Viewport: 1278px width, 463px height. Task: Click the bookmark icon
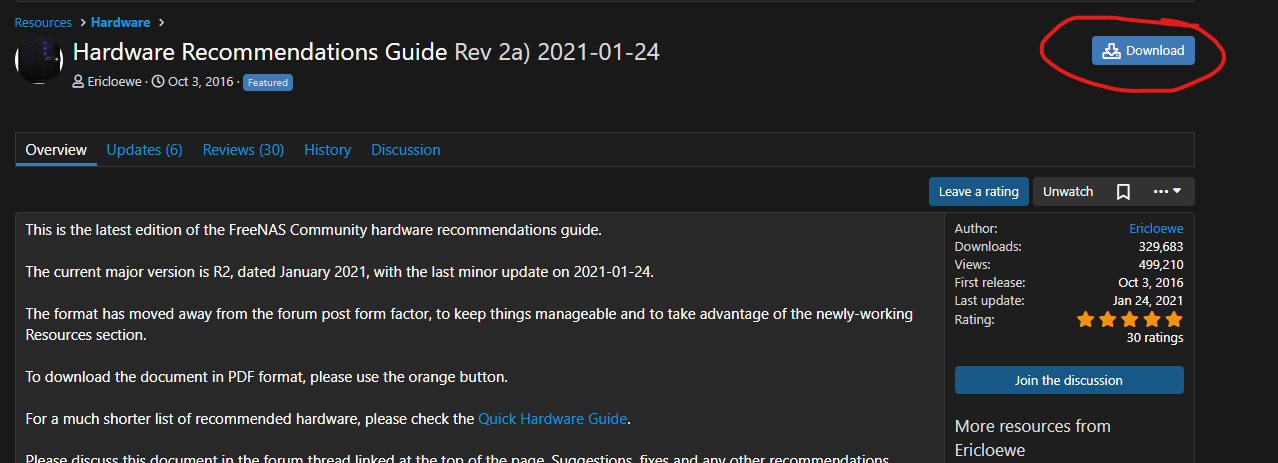point(1123,191)
